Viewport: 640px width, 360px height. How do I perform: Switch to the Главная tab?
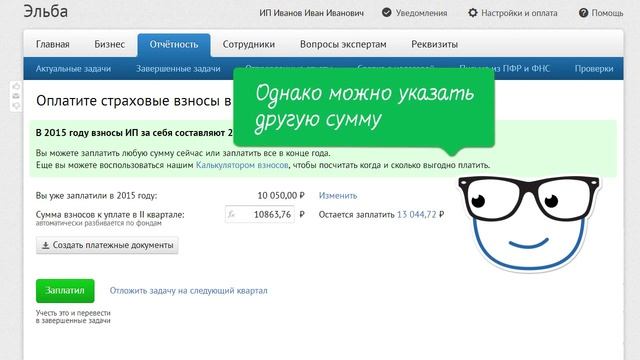point(53,44)
